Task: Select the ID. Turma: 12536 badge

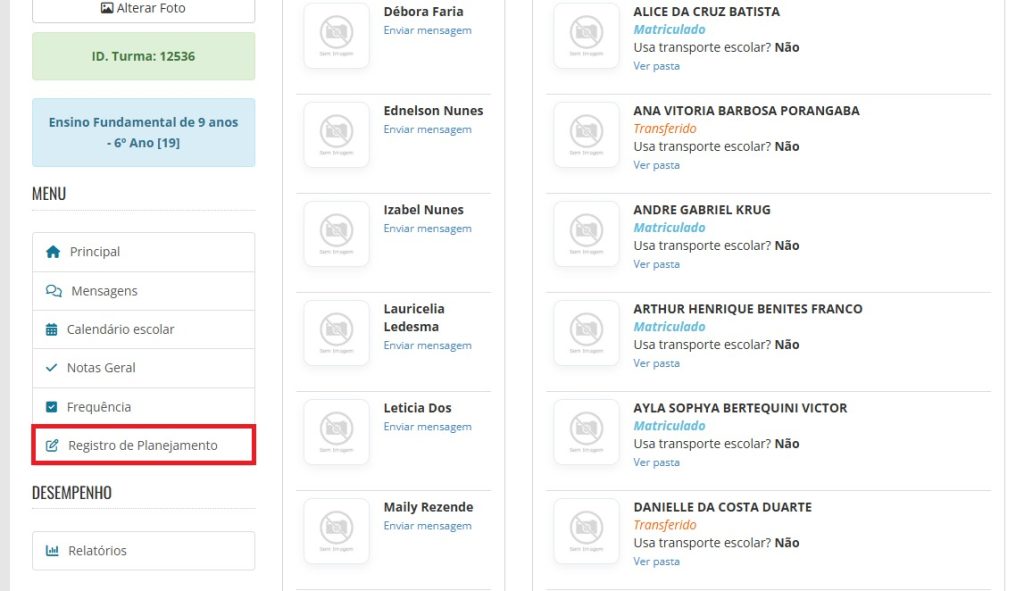Action: tap(143, 56)
